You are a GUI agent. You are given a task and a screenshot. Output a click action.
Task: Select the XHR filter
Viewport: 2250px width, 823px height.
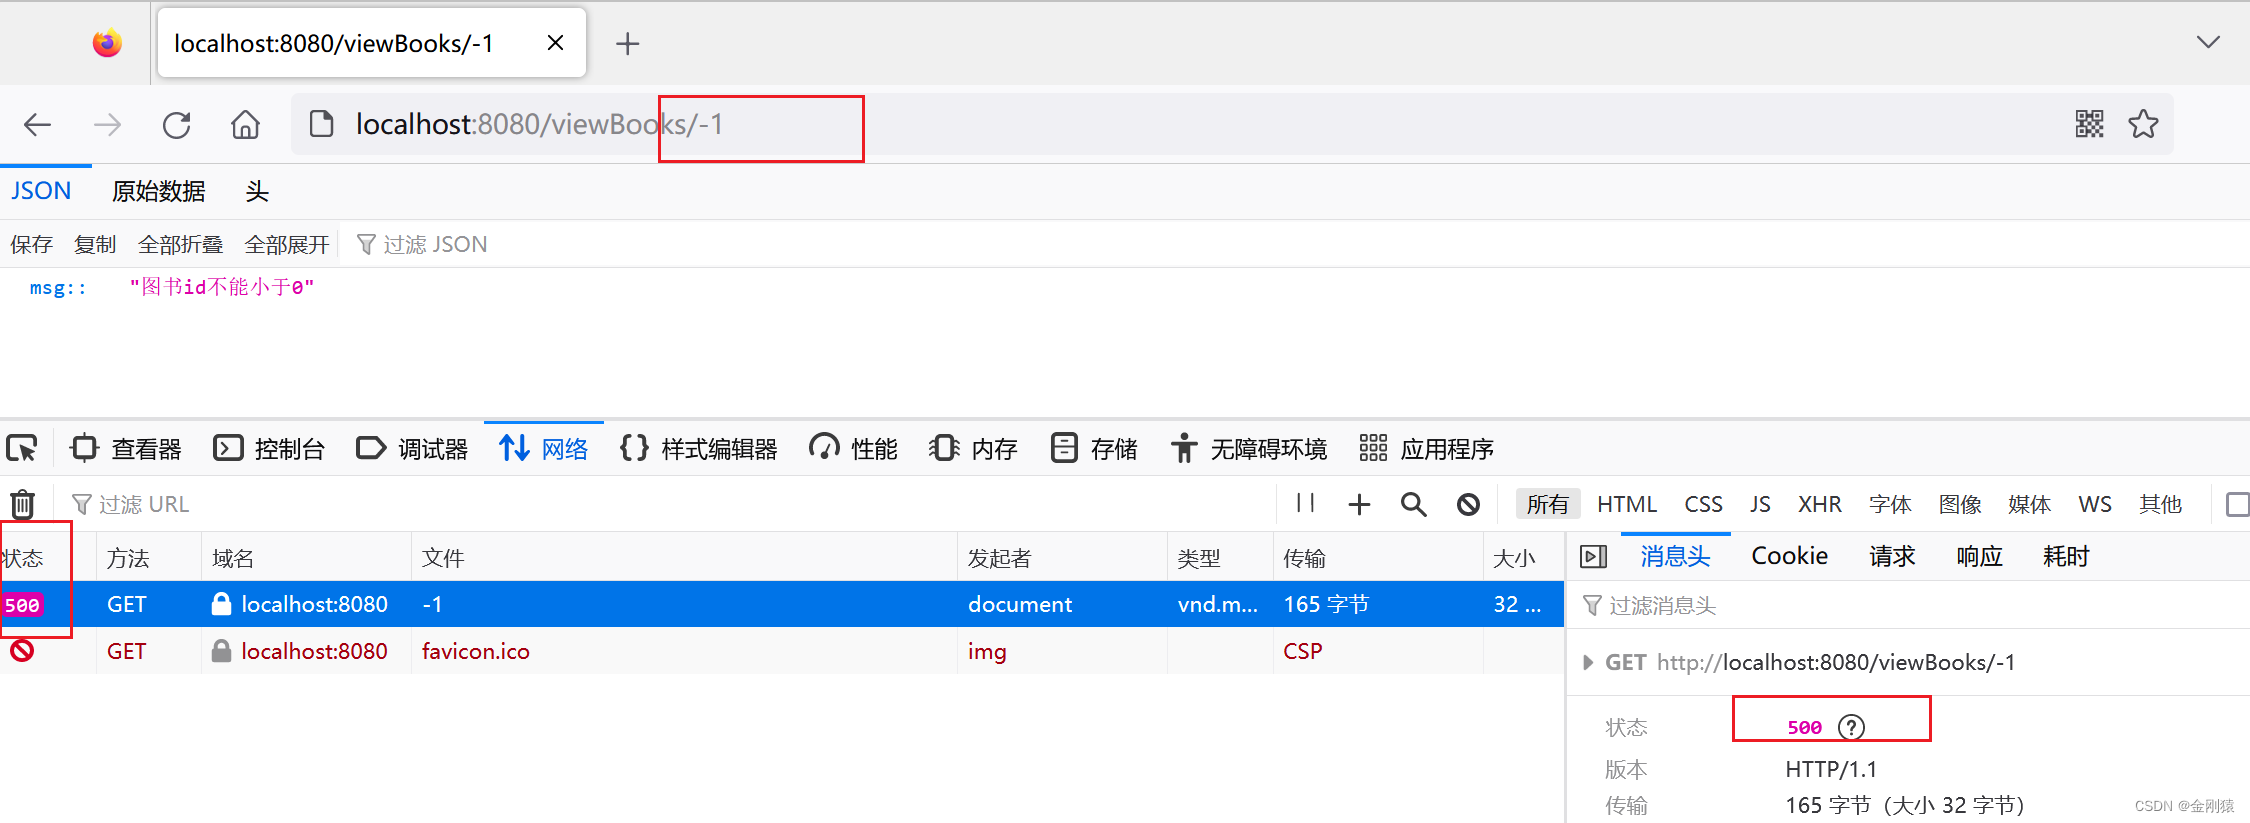[x=1820, y=504]
